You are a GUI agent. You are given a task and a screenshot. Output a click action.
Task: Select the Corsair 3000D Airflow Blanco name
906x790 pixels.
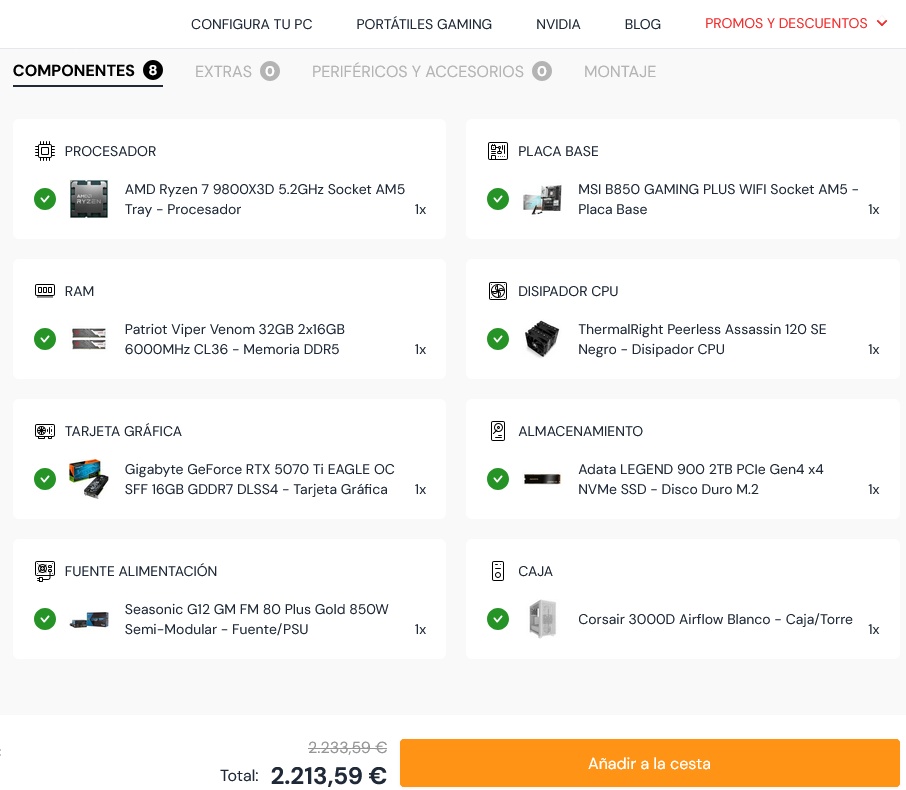[715, 619]
